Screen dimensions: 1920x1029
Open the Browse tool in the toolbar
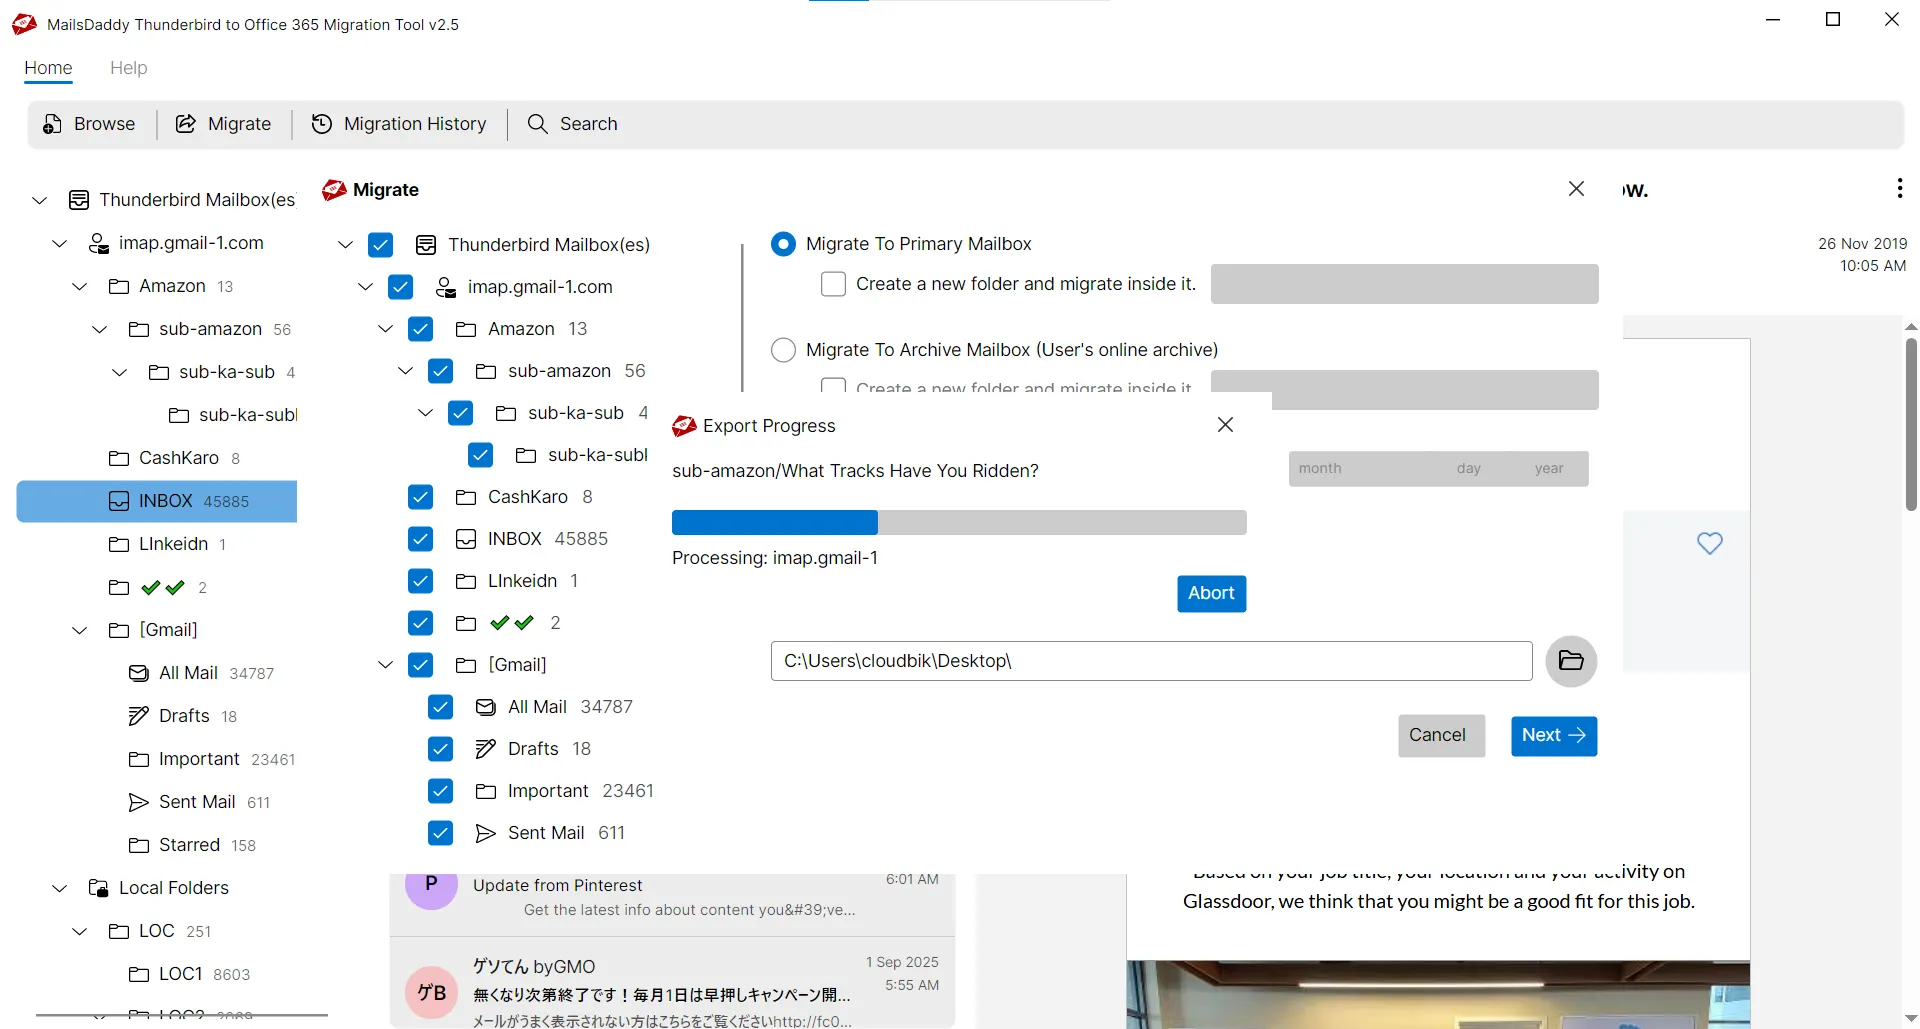(89, 123)
